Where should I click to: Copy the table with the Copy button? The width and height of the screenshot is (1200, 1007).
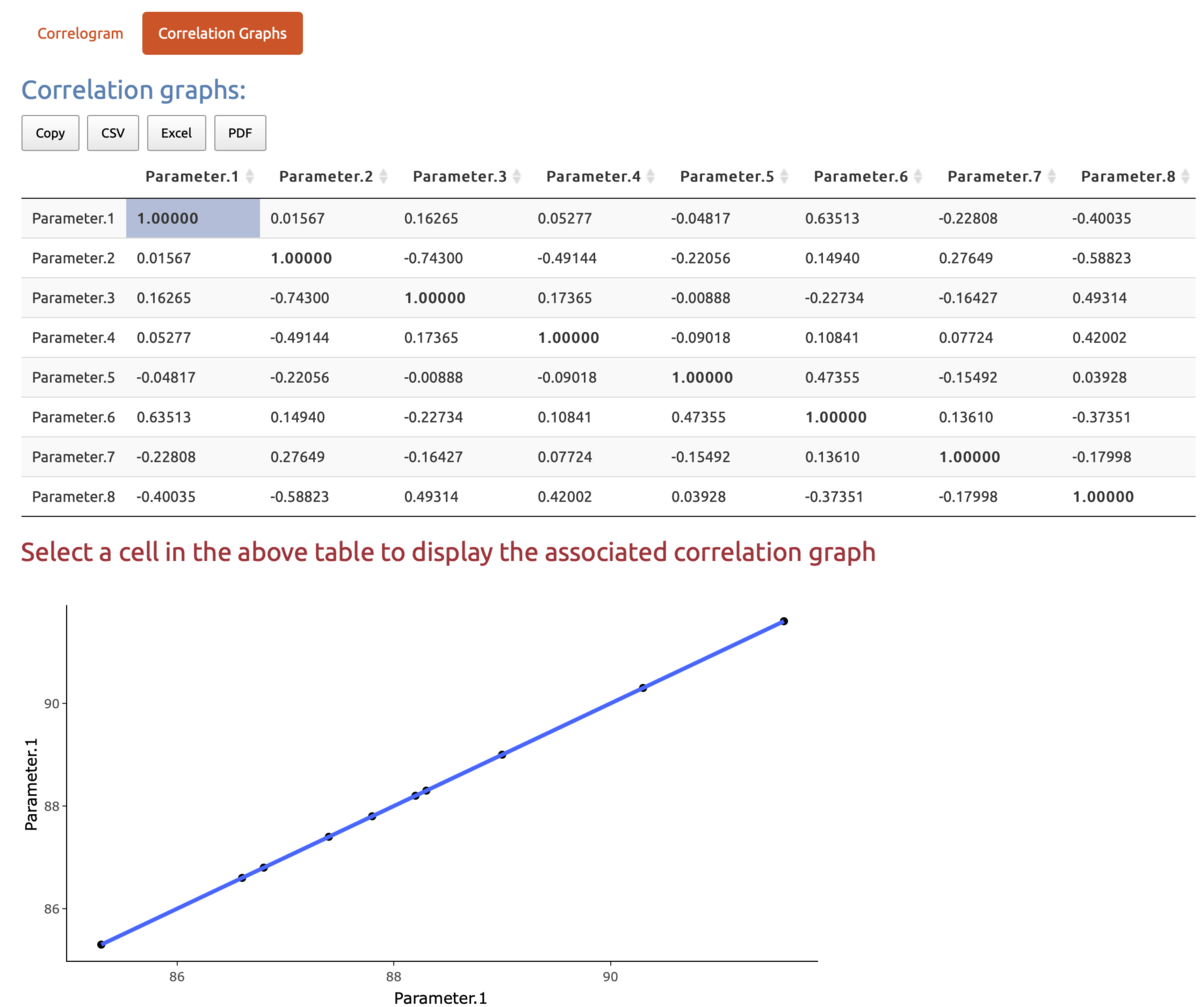point(50,133)
